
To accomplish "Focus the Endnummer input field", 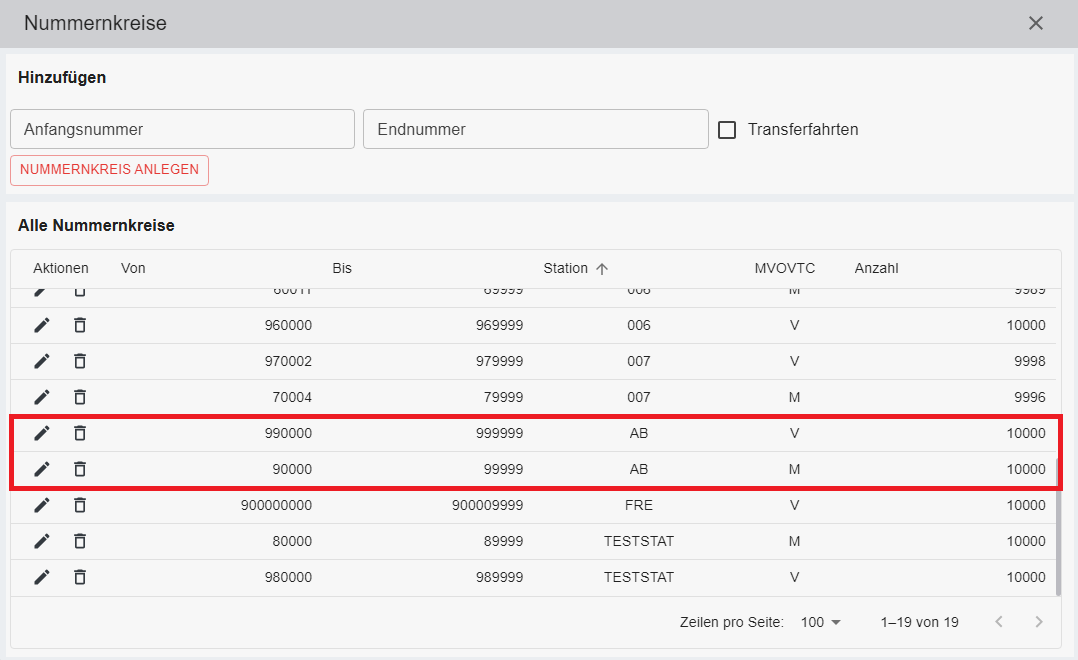I will 535,130.
